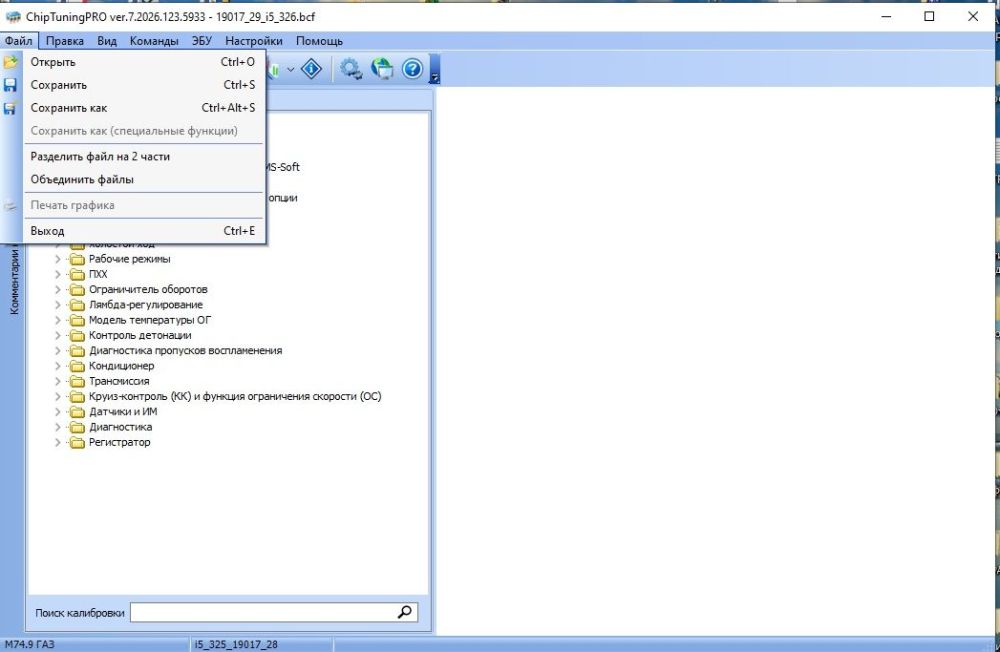Screen dimensions: 1000x652
Task: Expand the Рабочие режимы tree node
Action: [x=57, y=259]
